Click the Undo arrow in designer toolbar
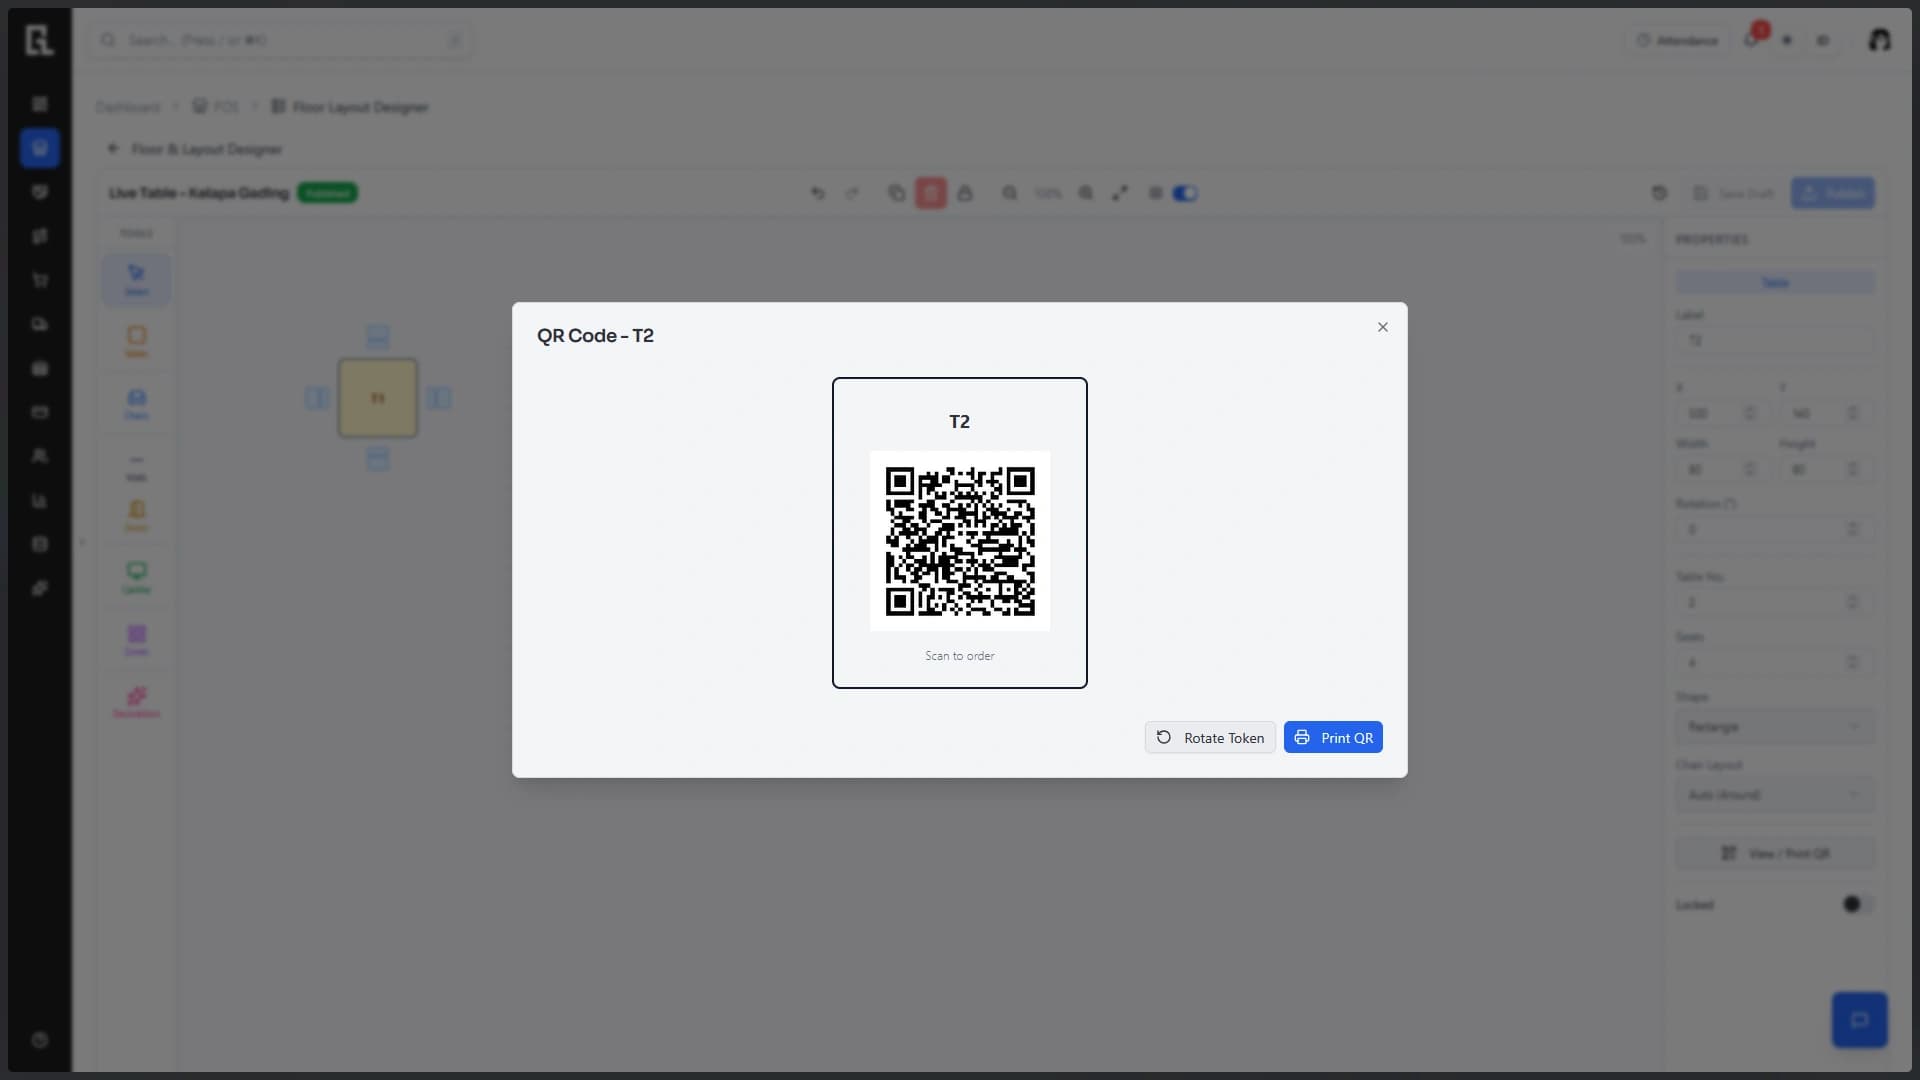Screen dimensions: 1920x1080 (818, 193)
